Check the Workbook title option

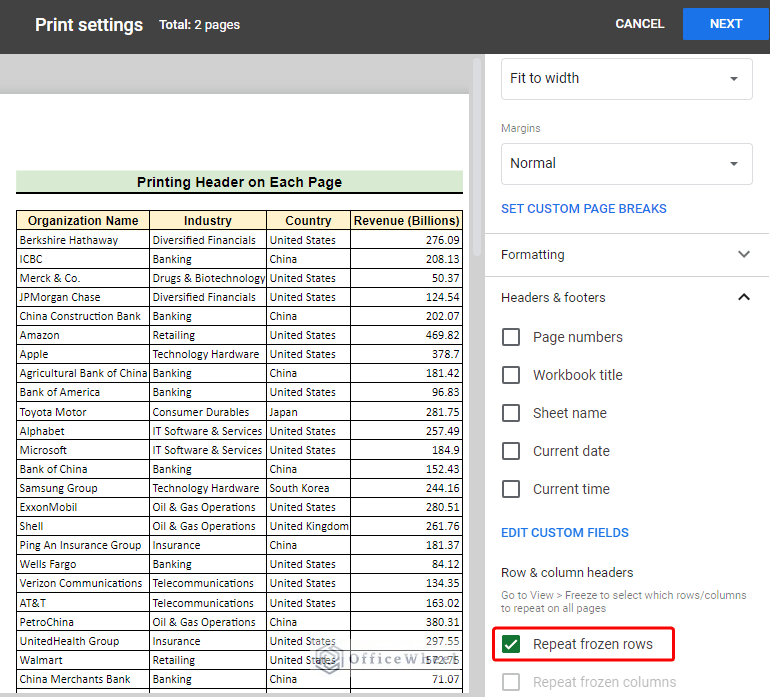(x=511, y=375)
